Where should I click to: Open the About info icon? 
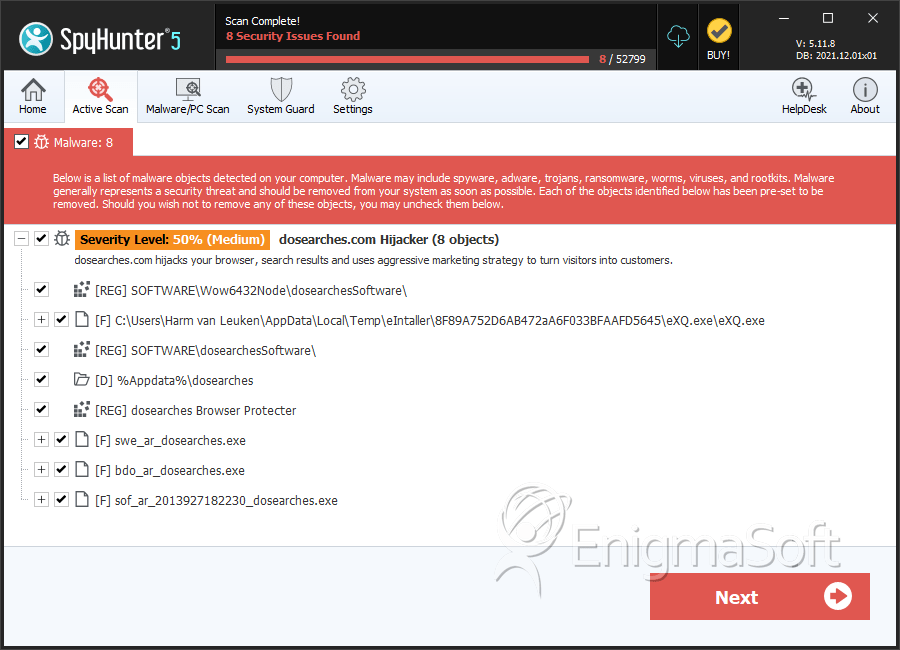tap(864, 90)
